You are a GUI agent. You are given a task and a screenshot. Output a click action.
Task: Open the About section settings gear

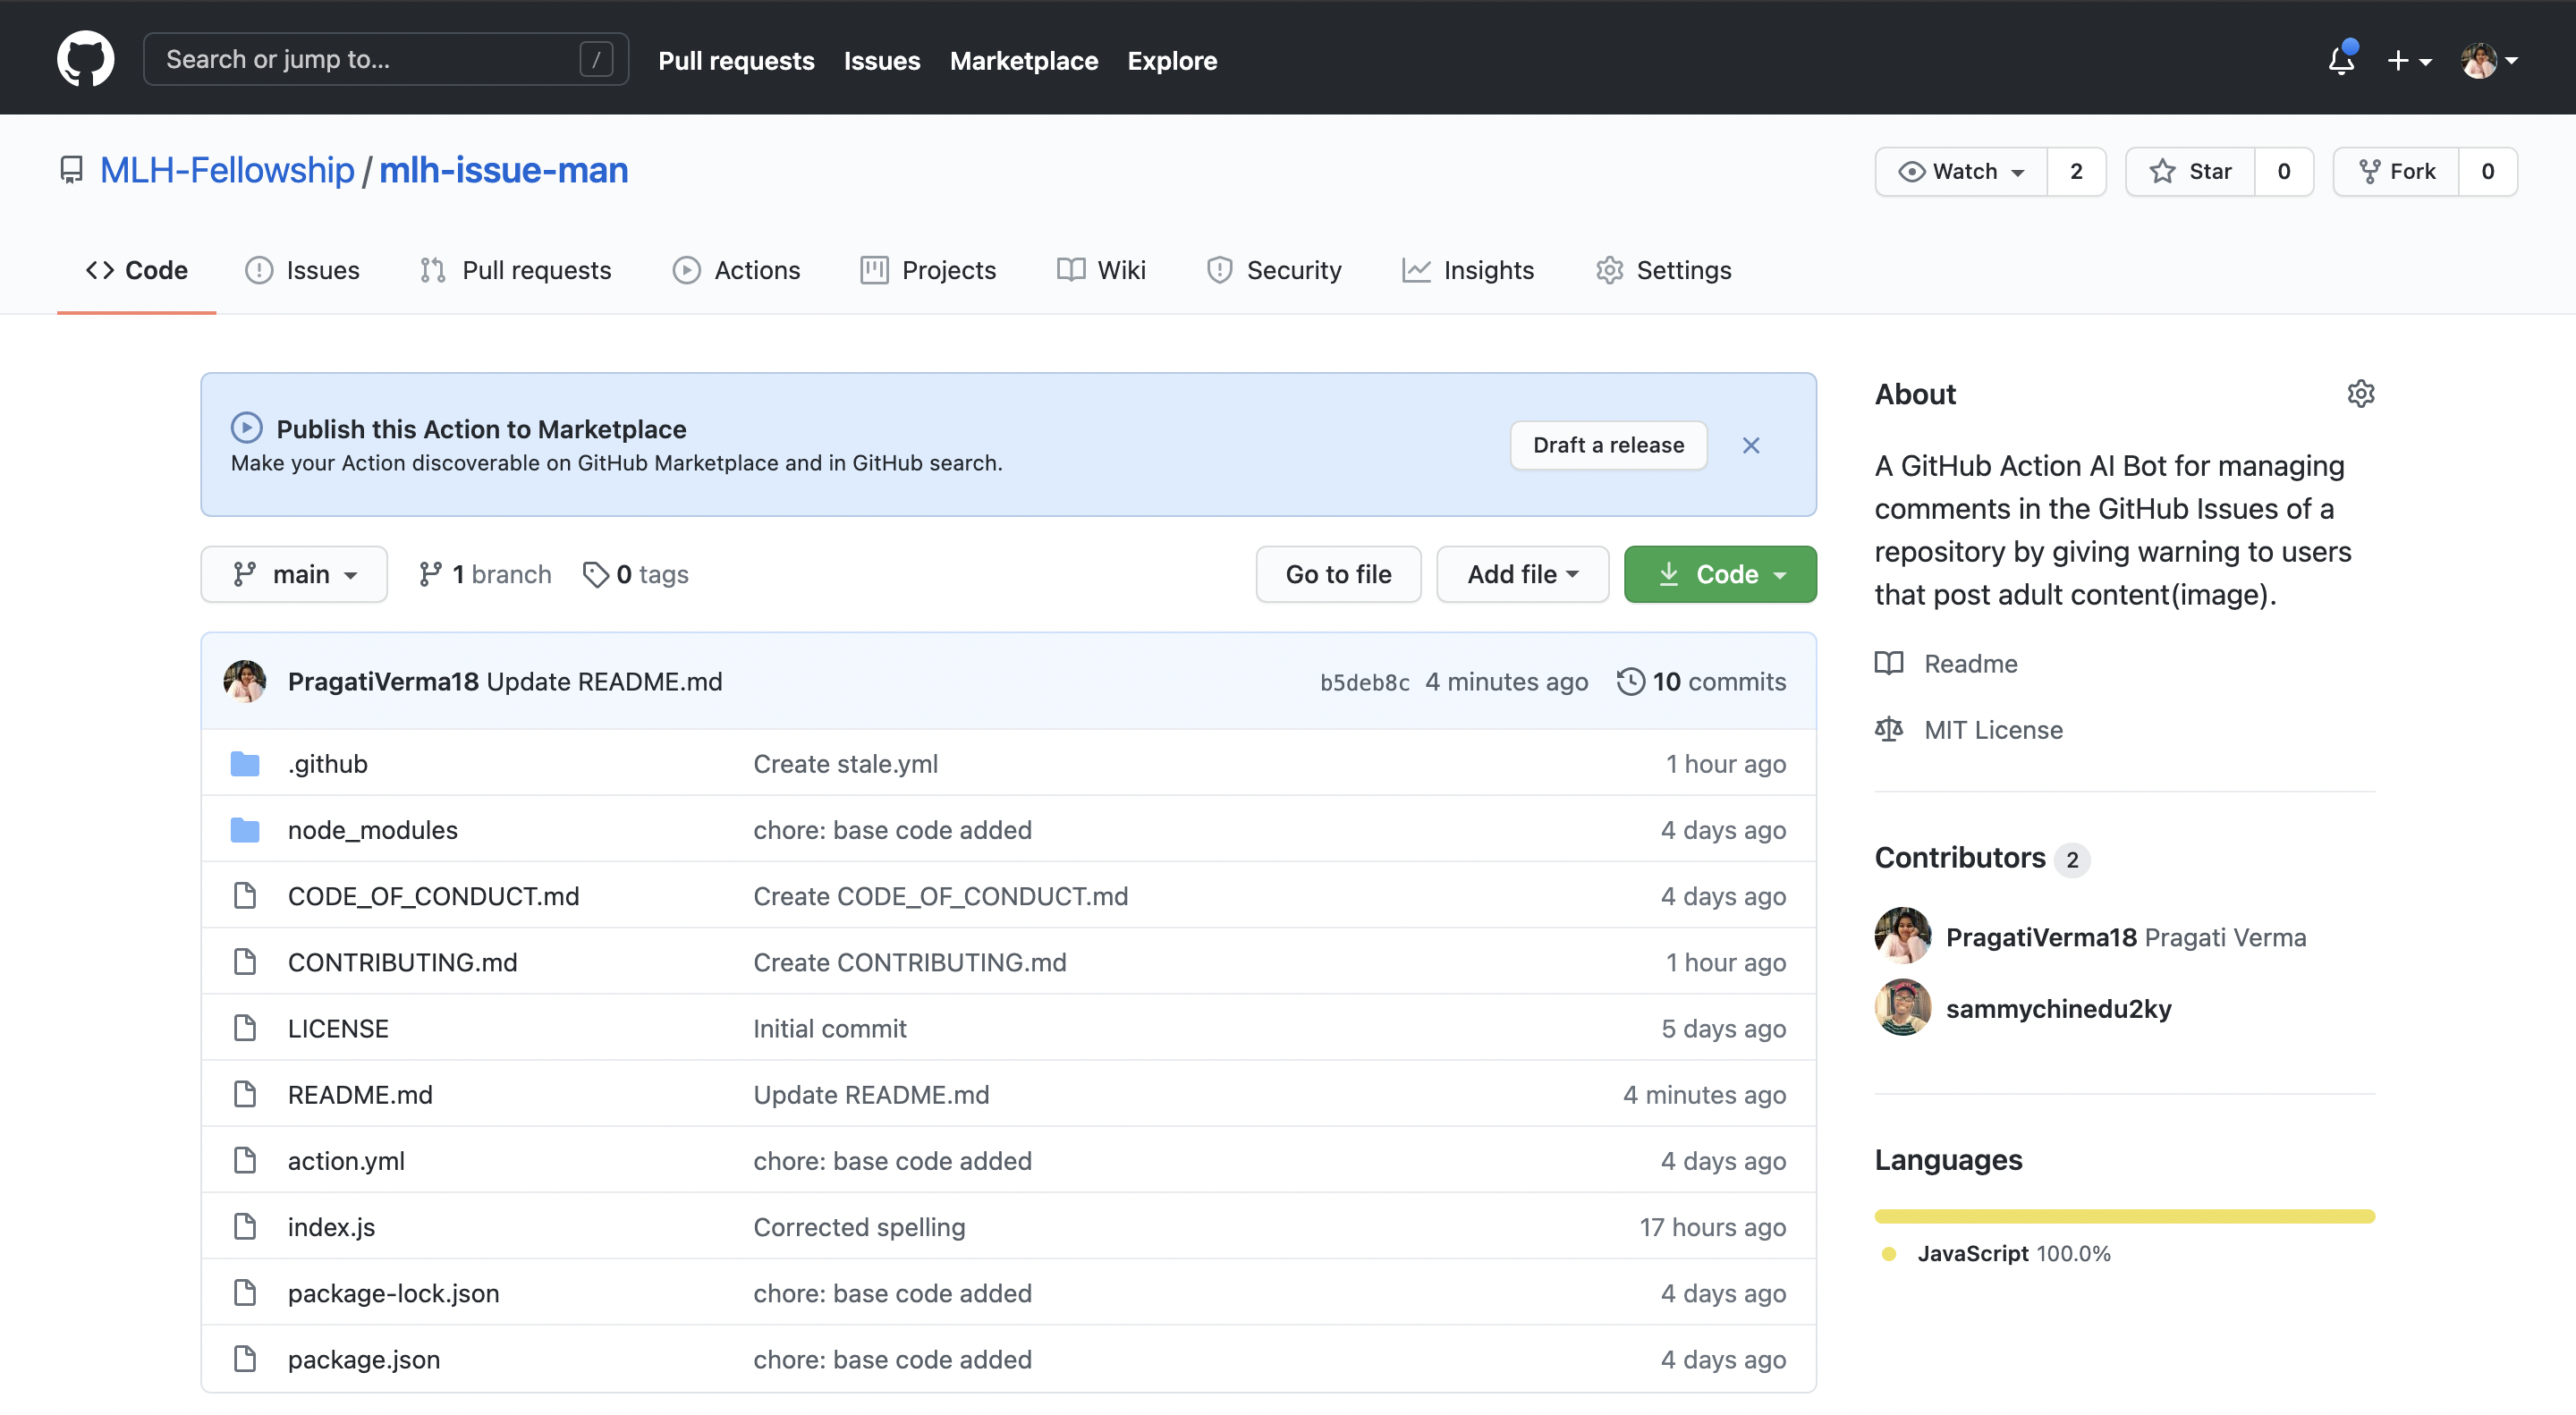pyautogui.click(x=2361, y=393)
